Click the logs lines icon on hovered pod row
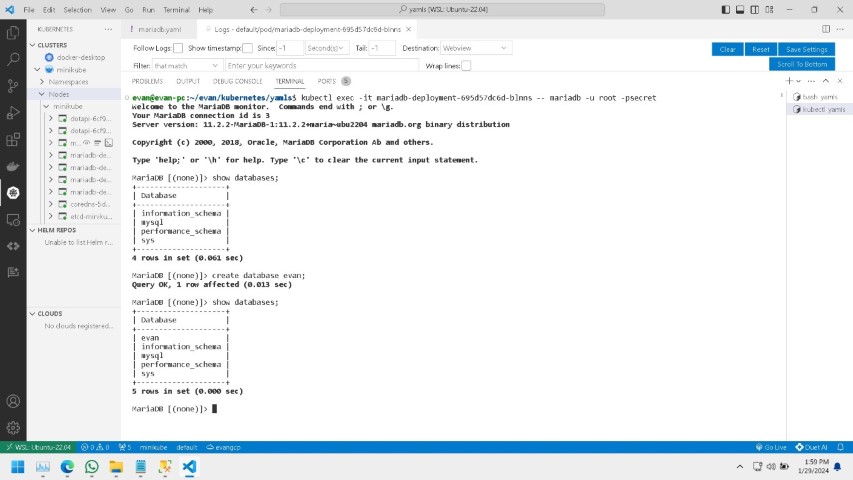Image resolution: width=853 pixels, height=480 pixels. click(x=97, y=143)
